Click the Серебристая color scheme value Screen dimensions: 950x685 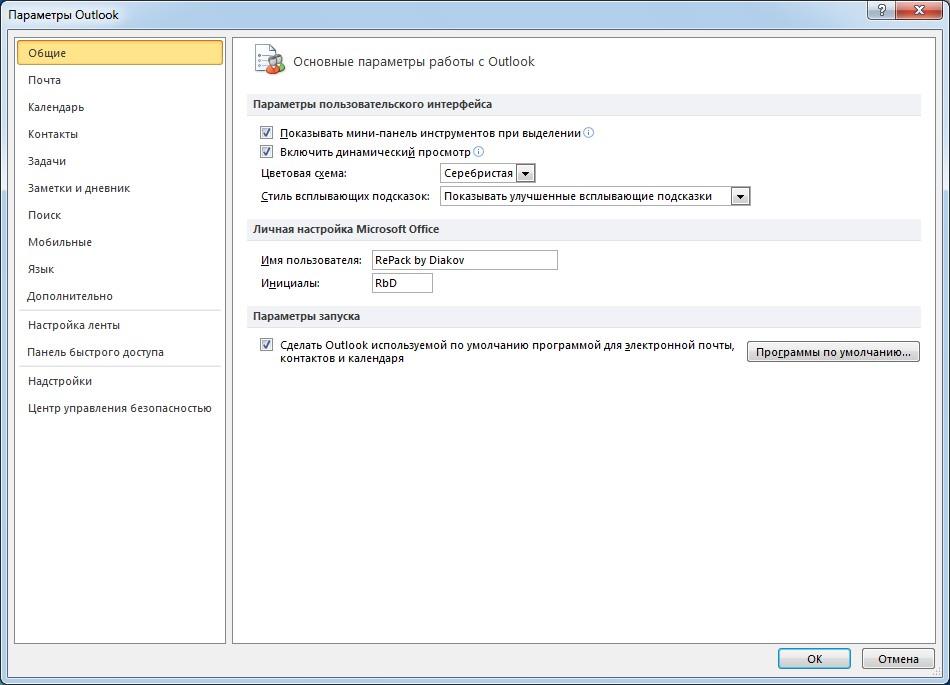coord(479,173)
